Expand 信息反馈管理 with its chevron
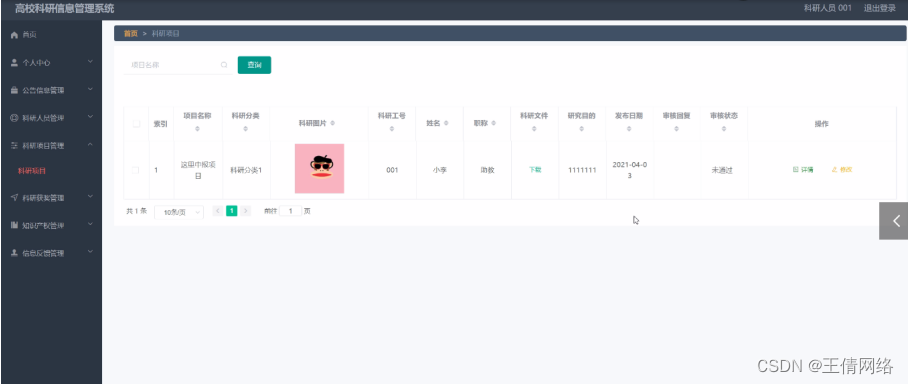The image size is (909, 384). click(90, 252)
